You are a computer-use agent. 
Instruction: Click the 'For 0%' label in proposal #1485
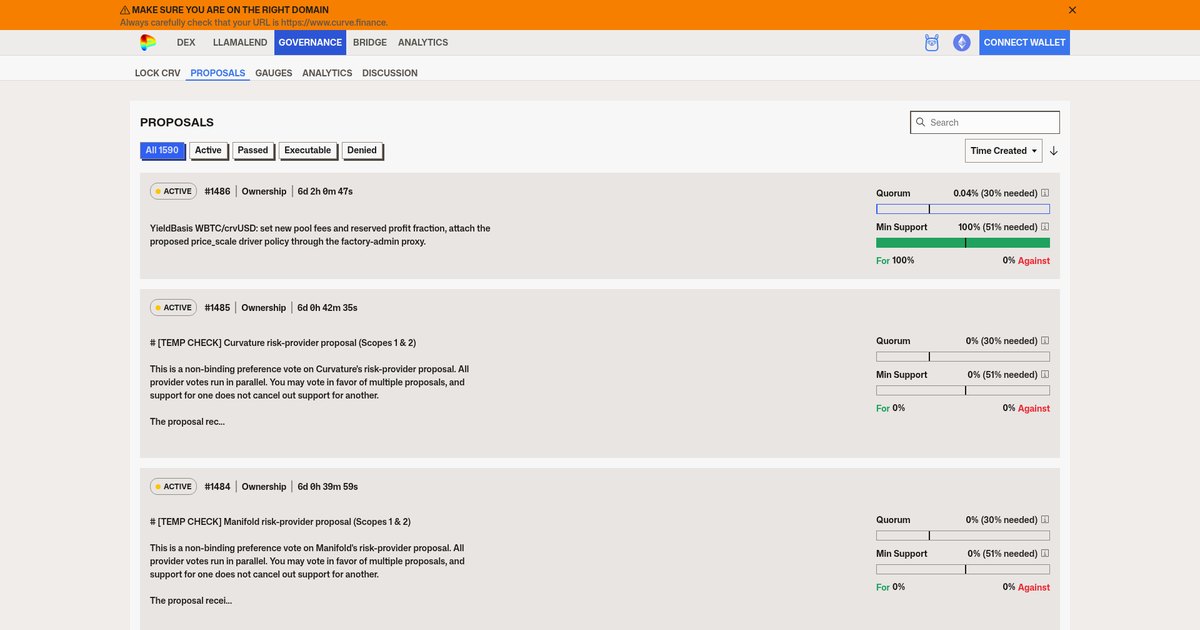coord(890,408)
